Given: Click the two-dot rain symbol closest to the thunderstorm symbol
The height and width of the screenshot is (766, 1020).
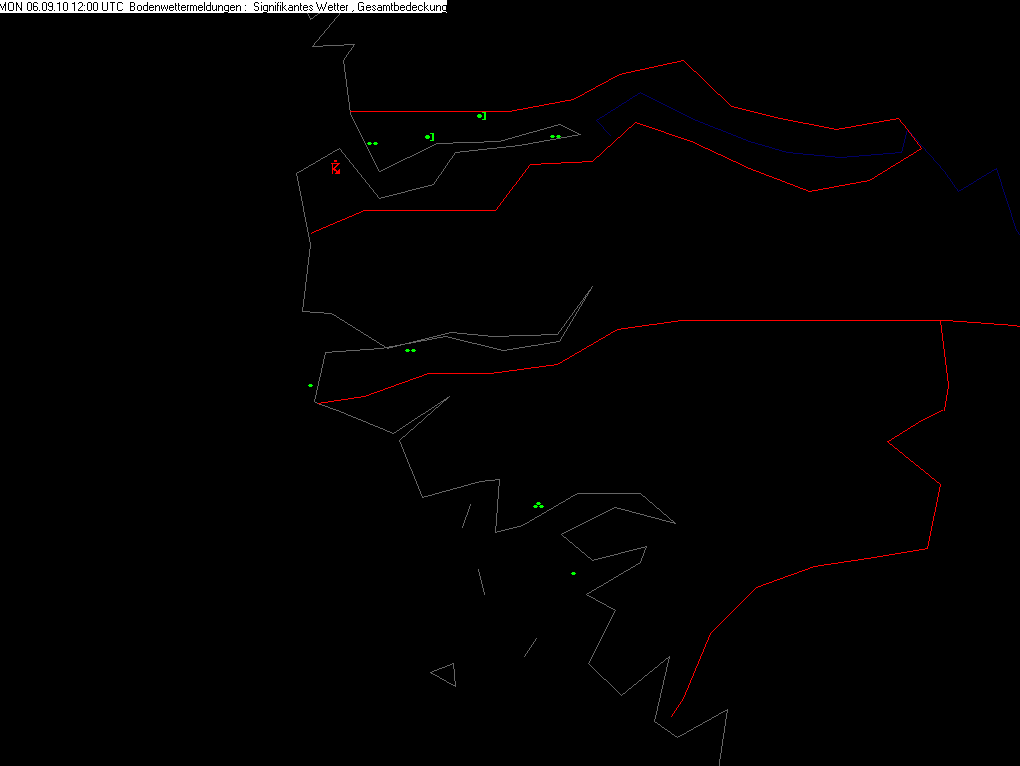Looking at the screenshot, I should [373, 143].
